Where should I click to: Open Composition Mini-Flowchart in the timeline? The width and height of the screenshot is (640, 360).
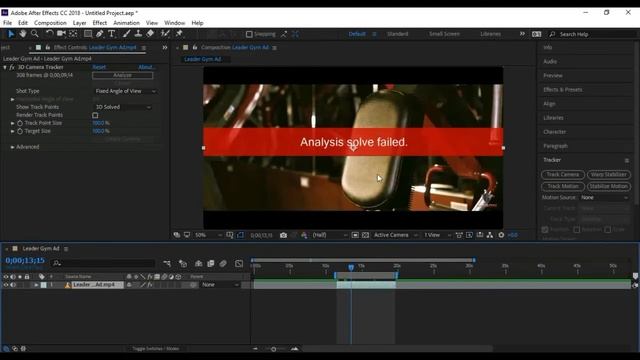167,264
